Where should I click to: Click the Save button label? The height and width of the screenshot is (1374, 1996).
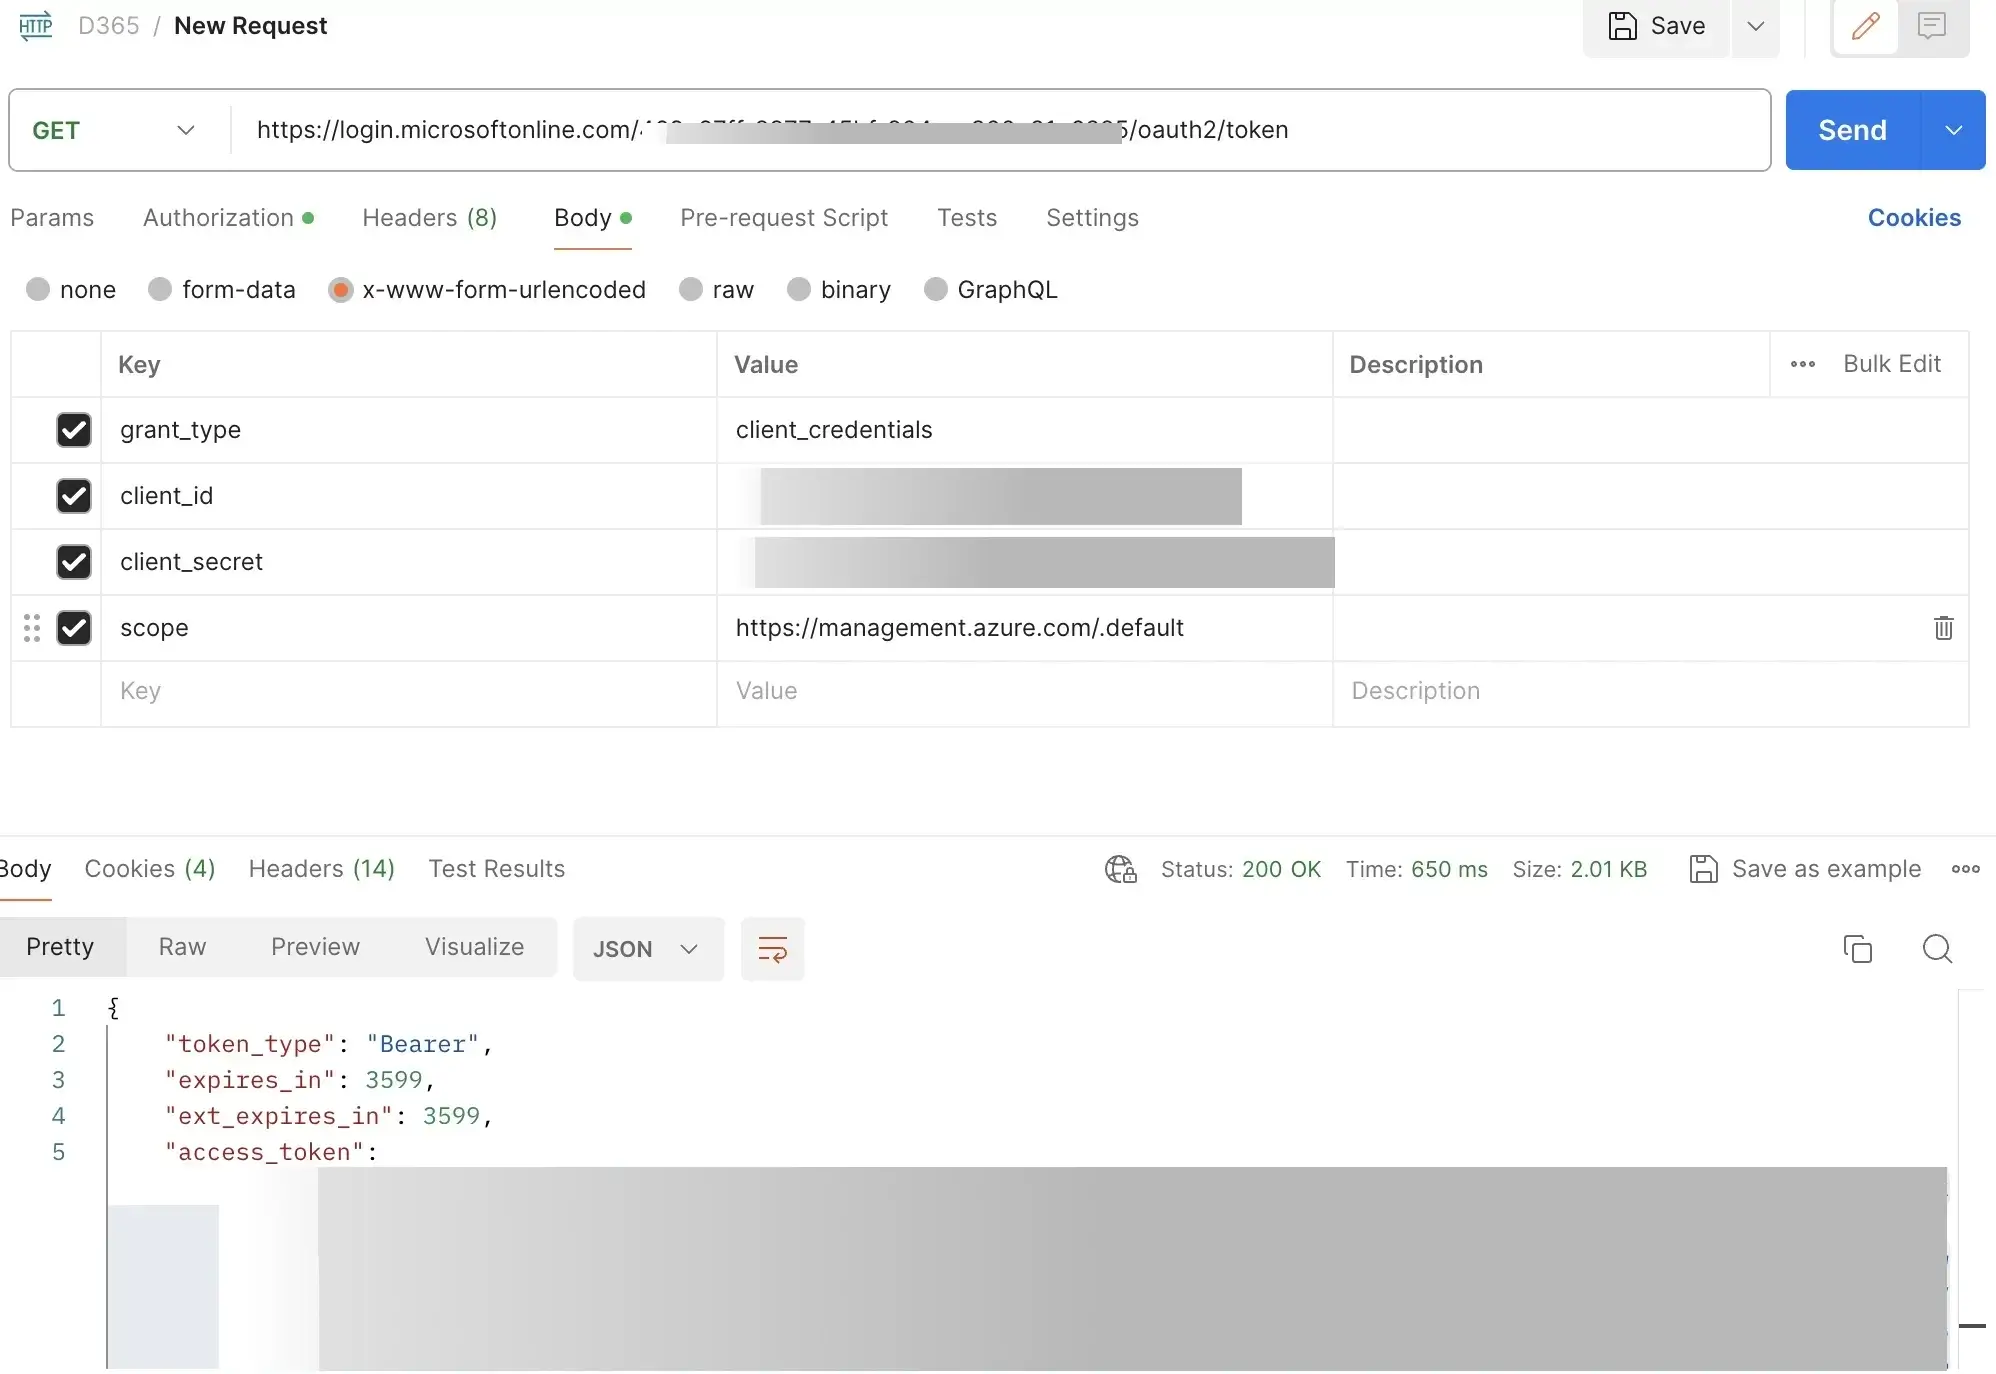pyautogui.click(x=1678, y=26)
